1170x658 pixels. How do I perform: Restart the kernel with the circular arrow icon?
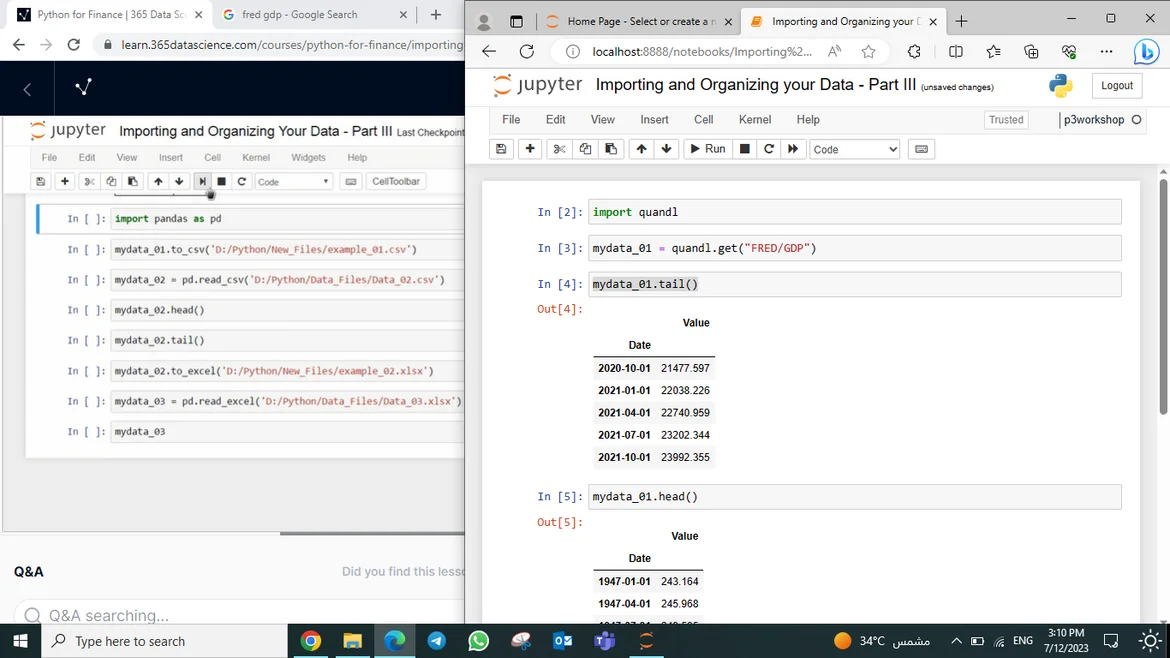tap(769, 149)
